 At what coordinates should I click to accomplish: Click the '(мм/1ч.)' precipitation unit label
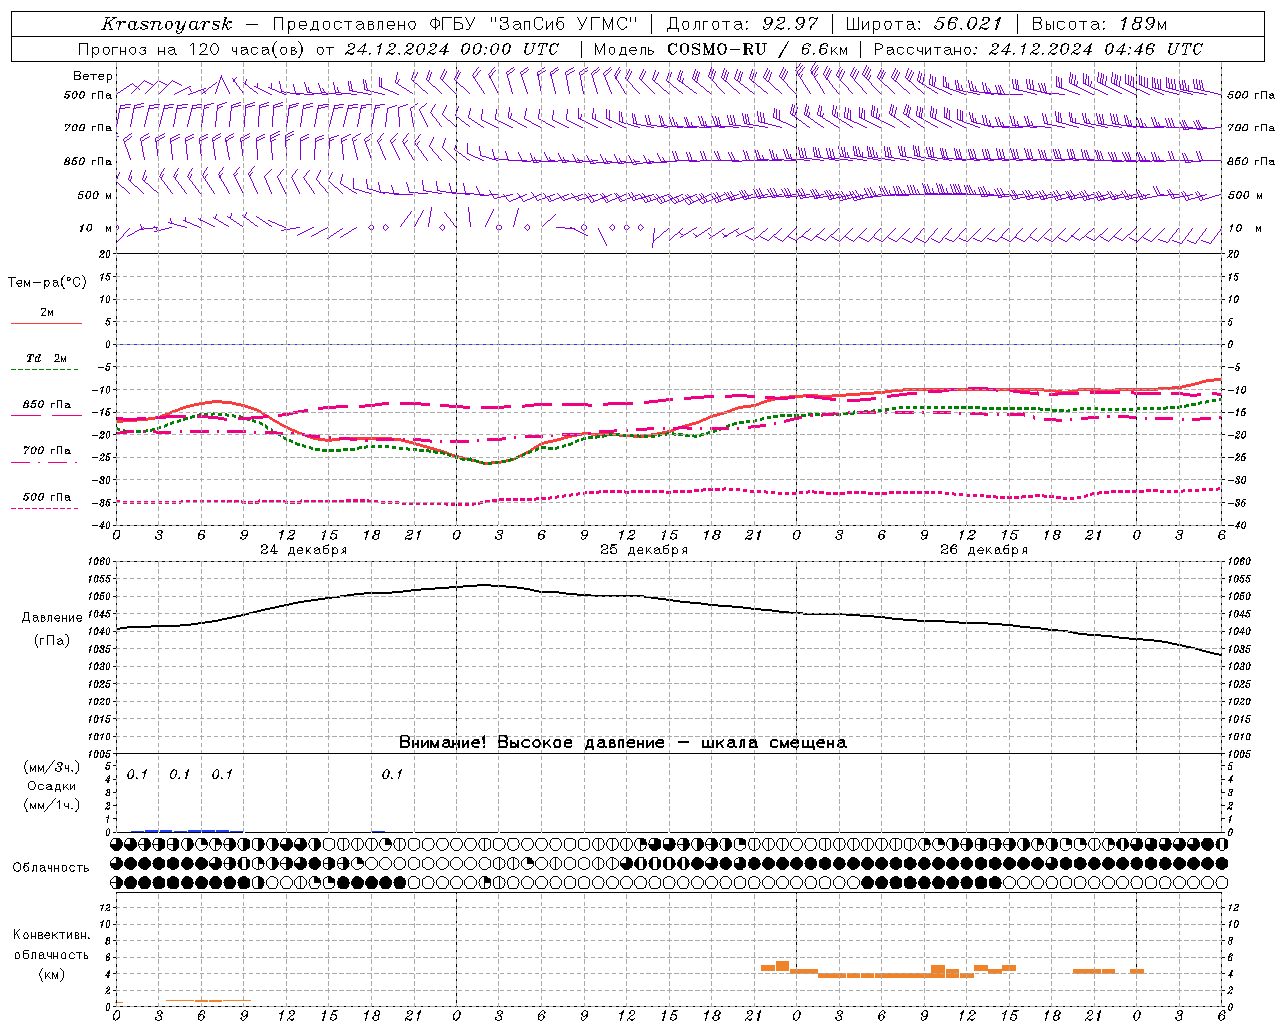click(52, 805)
